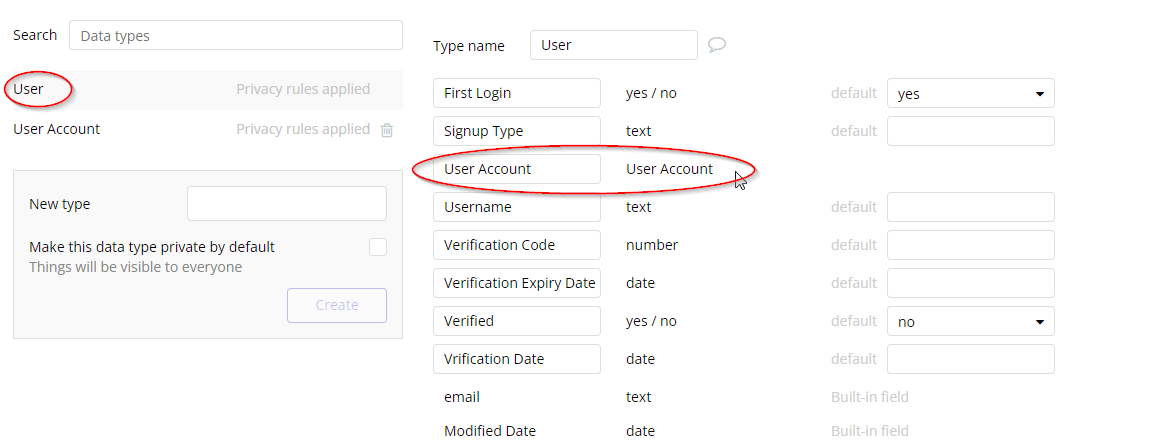Open the comment bubble next to Type name
Viewport: 1161px width, 446px height.
coord(716,45)
